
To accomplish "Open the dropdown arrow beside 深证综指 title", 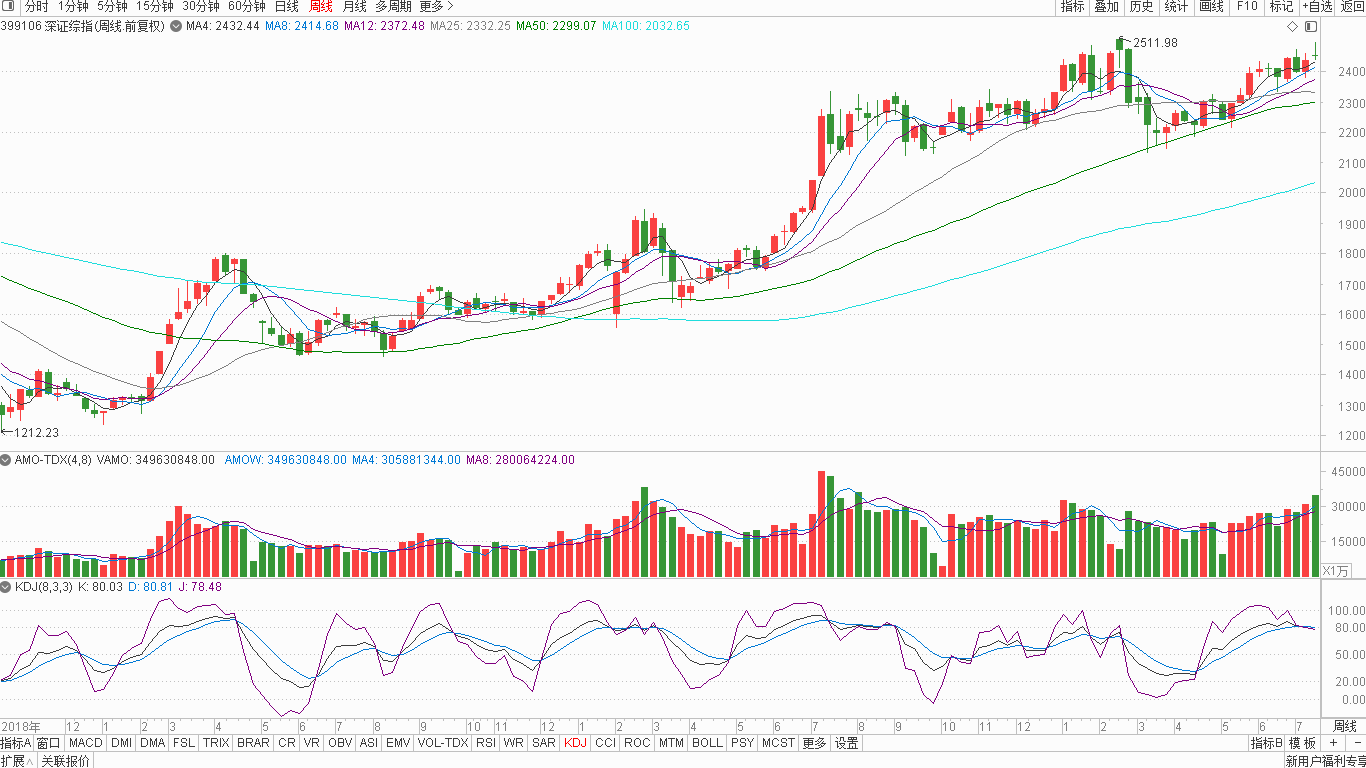I will coord(176,25).
